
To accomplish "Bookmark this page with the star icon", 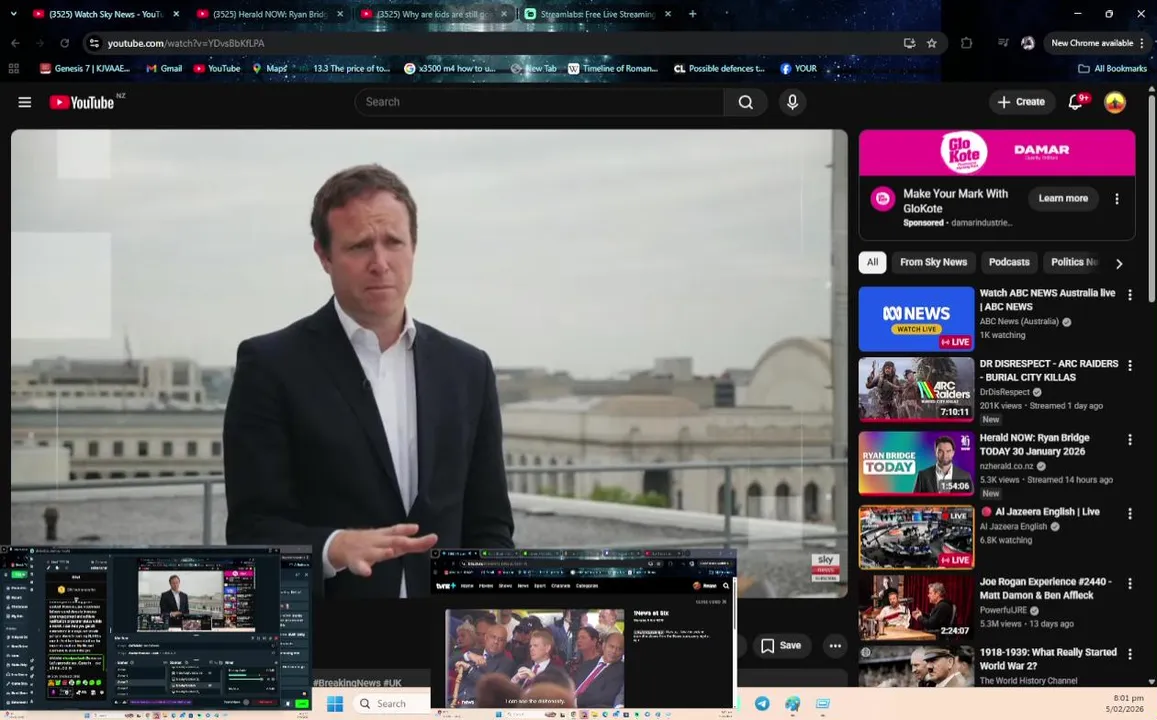I will click(x=931, y=44).
